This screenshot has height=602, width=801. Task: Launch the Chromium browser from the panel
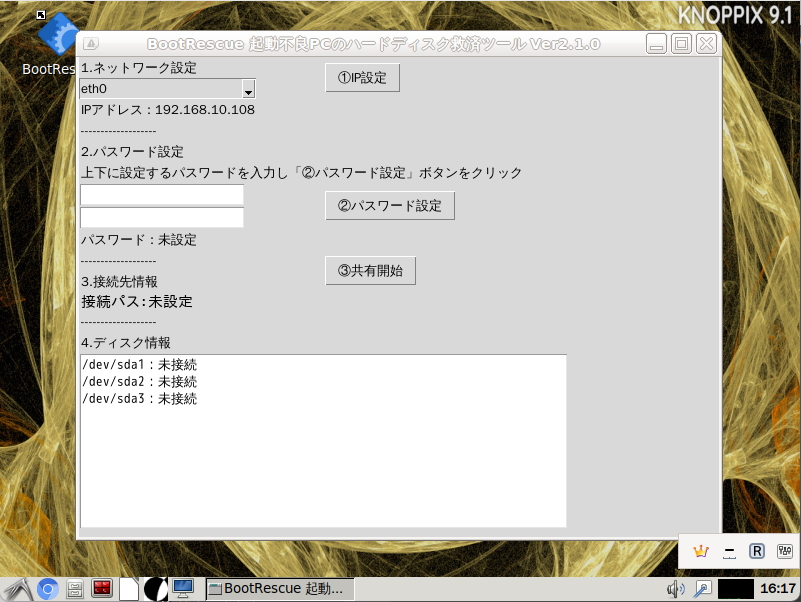click(x=48, y=589)
